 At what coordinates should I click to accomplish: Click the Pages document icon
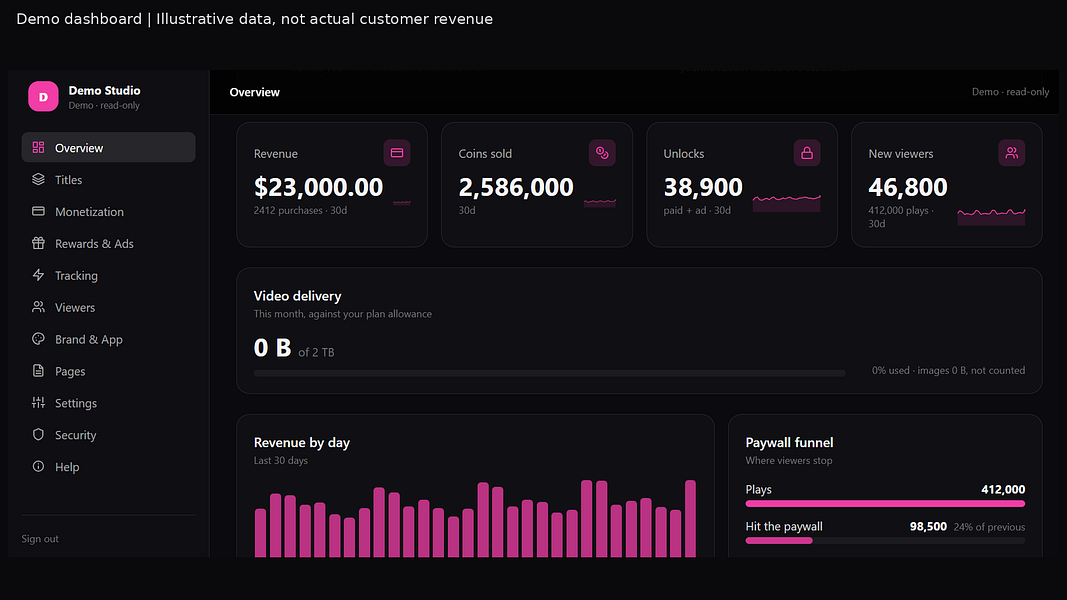pyautogui.click(x=38, y=371)
